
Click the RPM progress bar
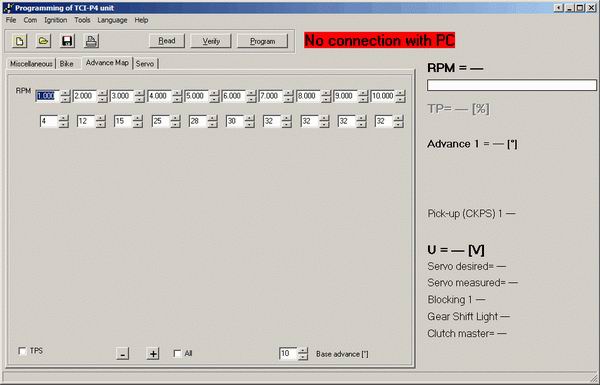[512, 85]
